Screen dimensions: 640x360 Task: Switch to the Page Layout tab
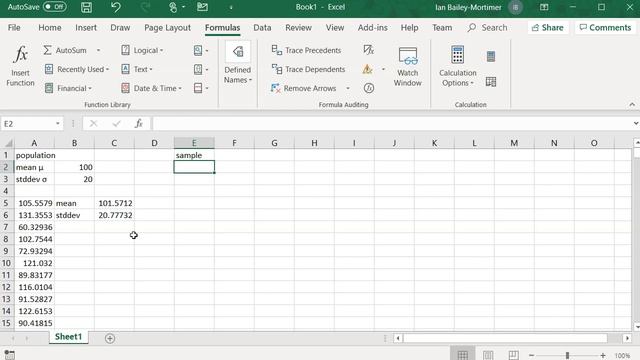point(167,28)
